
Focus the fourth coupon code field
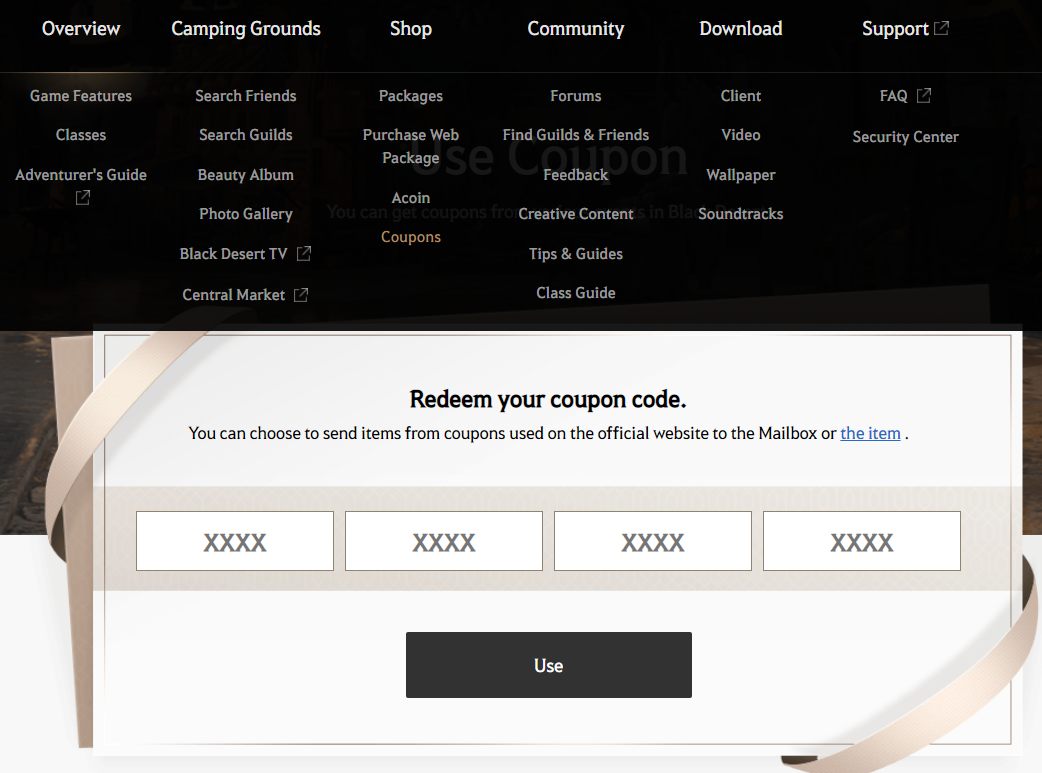(x=862, y=541)
